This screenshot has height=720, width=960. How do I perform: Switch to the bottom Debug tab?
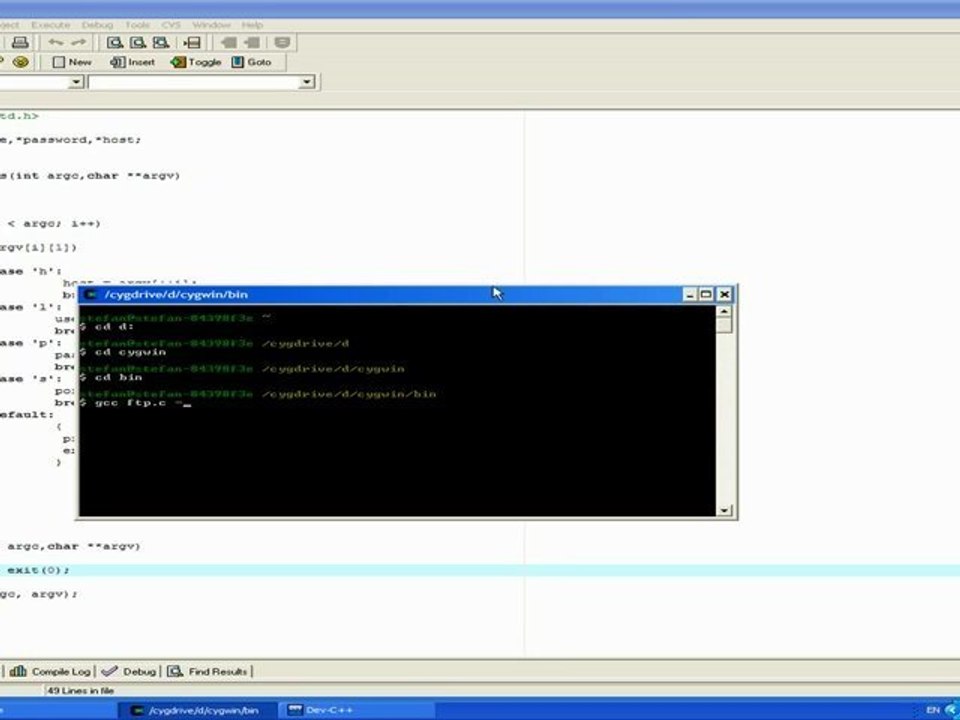(129, 672)
